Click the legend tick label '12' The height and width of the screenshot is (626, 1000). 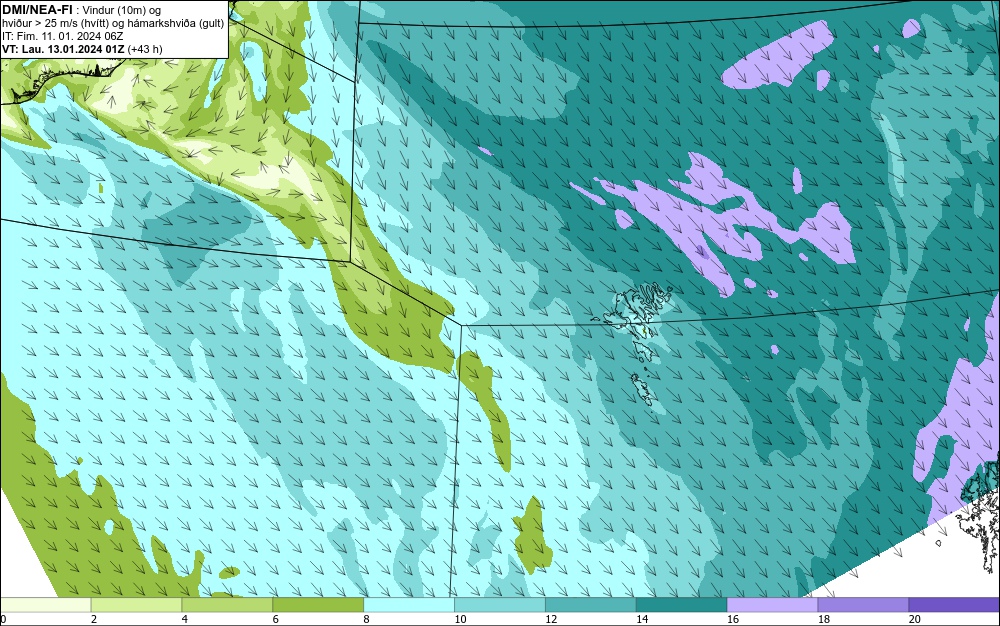(551, 619)
